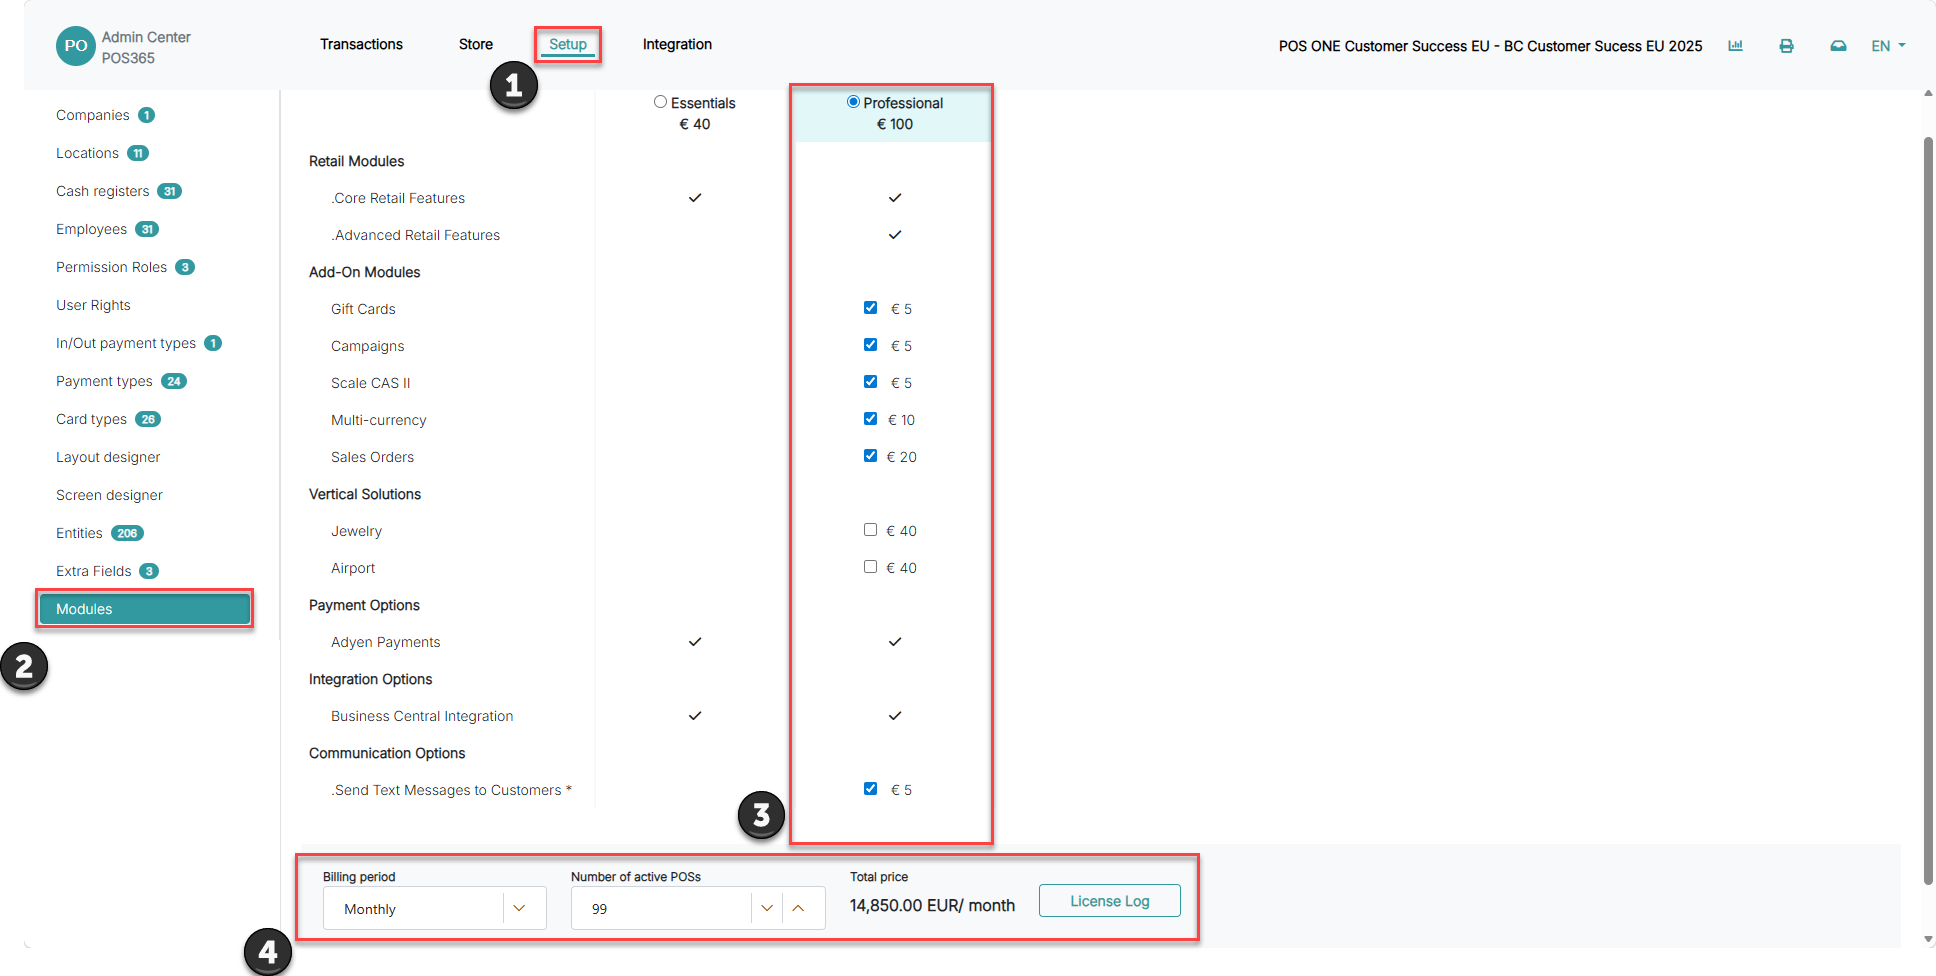Uncheck the Campaigns add-on
Image resolution: width=1936 pixels, height=976 pixels.
tap(870, 345)
